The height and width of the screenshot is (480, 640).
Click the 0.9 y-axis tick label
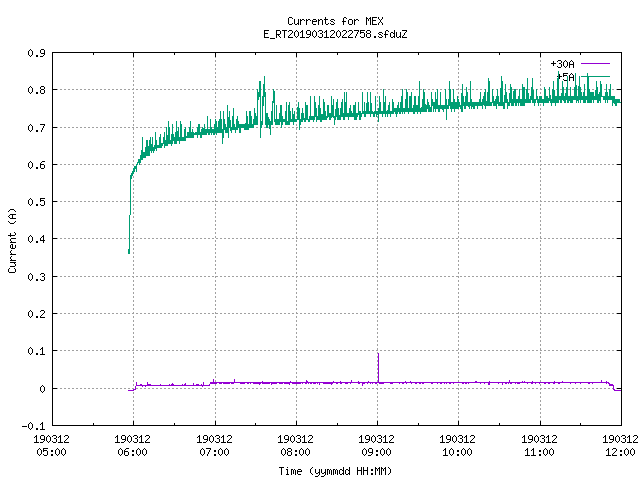(36, 53)
